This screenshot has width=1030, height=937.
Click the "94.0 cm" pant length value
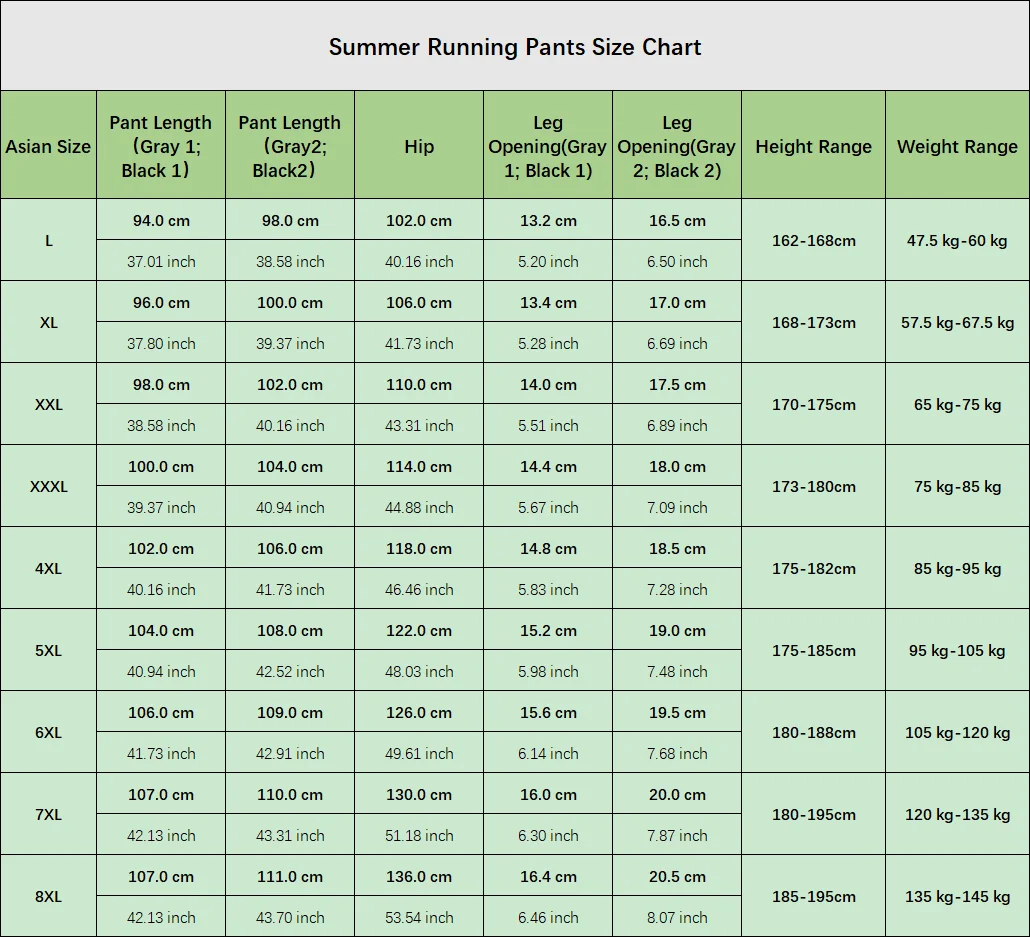(x=161, y=221)
